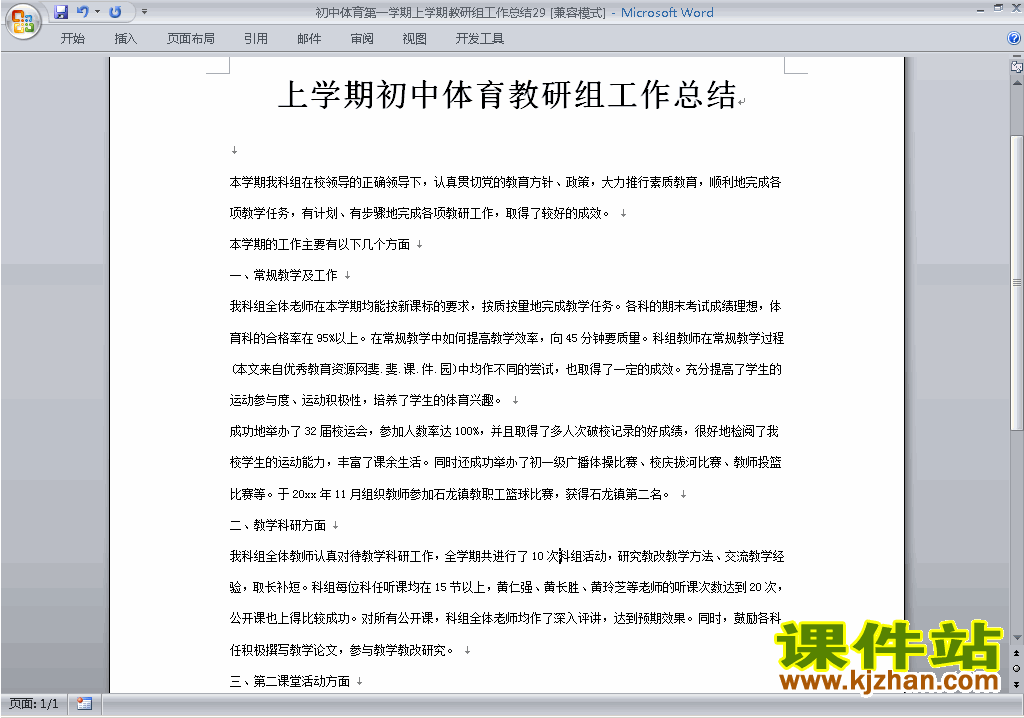This screenshot has width=1024, height=718.
Task: Expand Customize Quick Access Toolbar dropdown
Action: [144, 12]
